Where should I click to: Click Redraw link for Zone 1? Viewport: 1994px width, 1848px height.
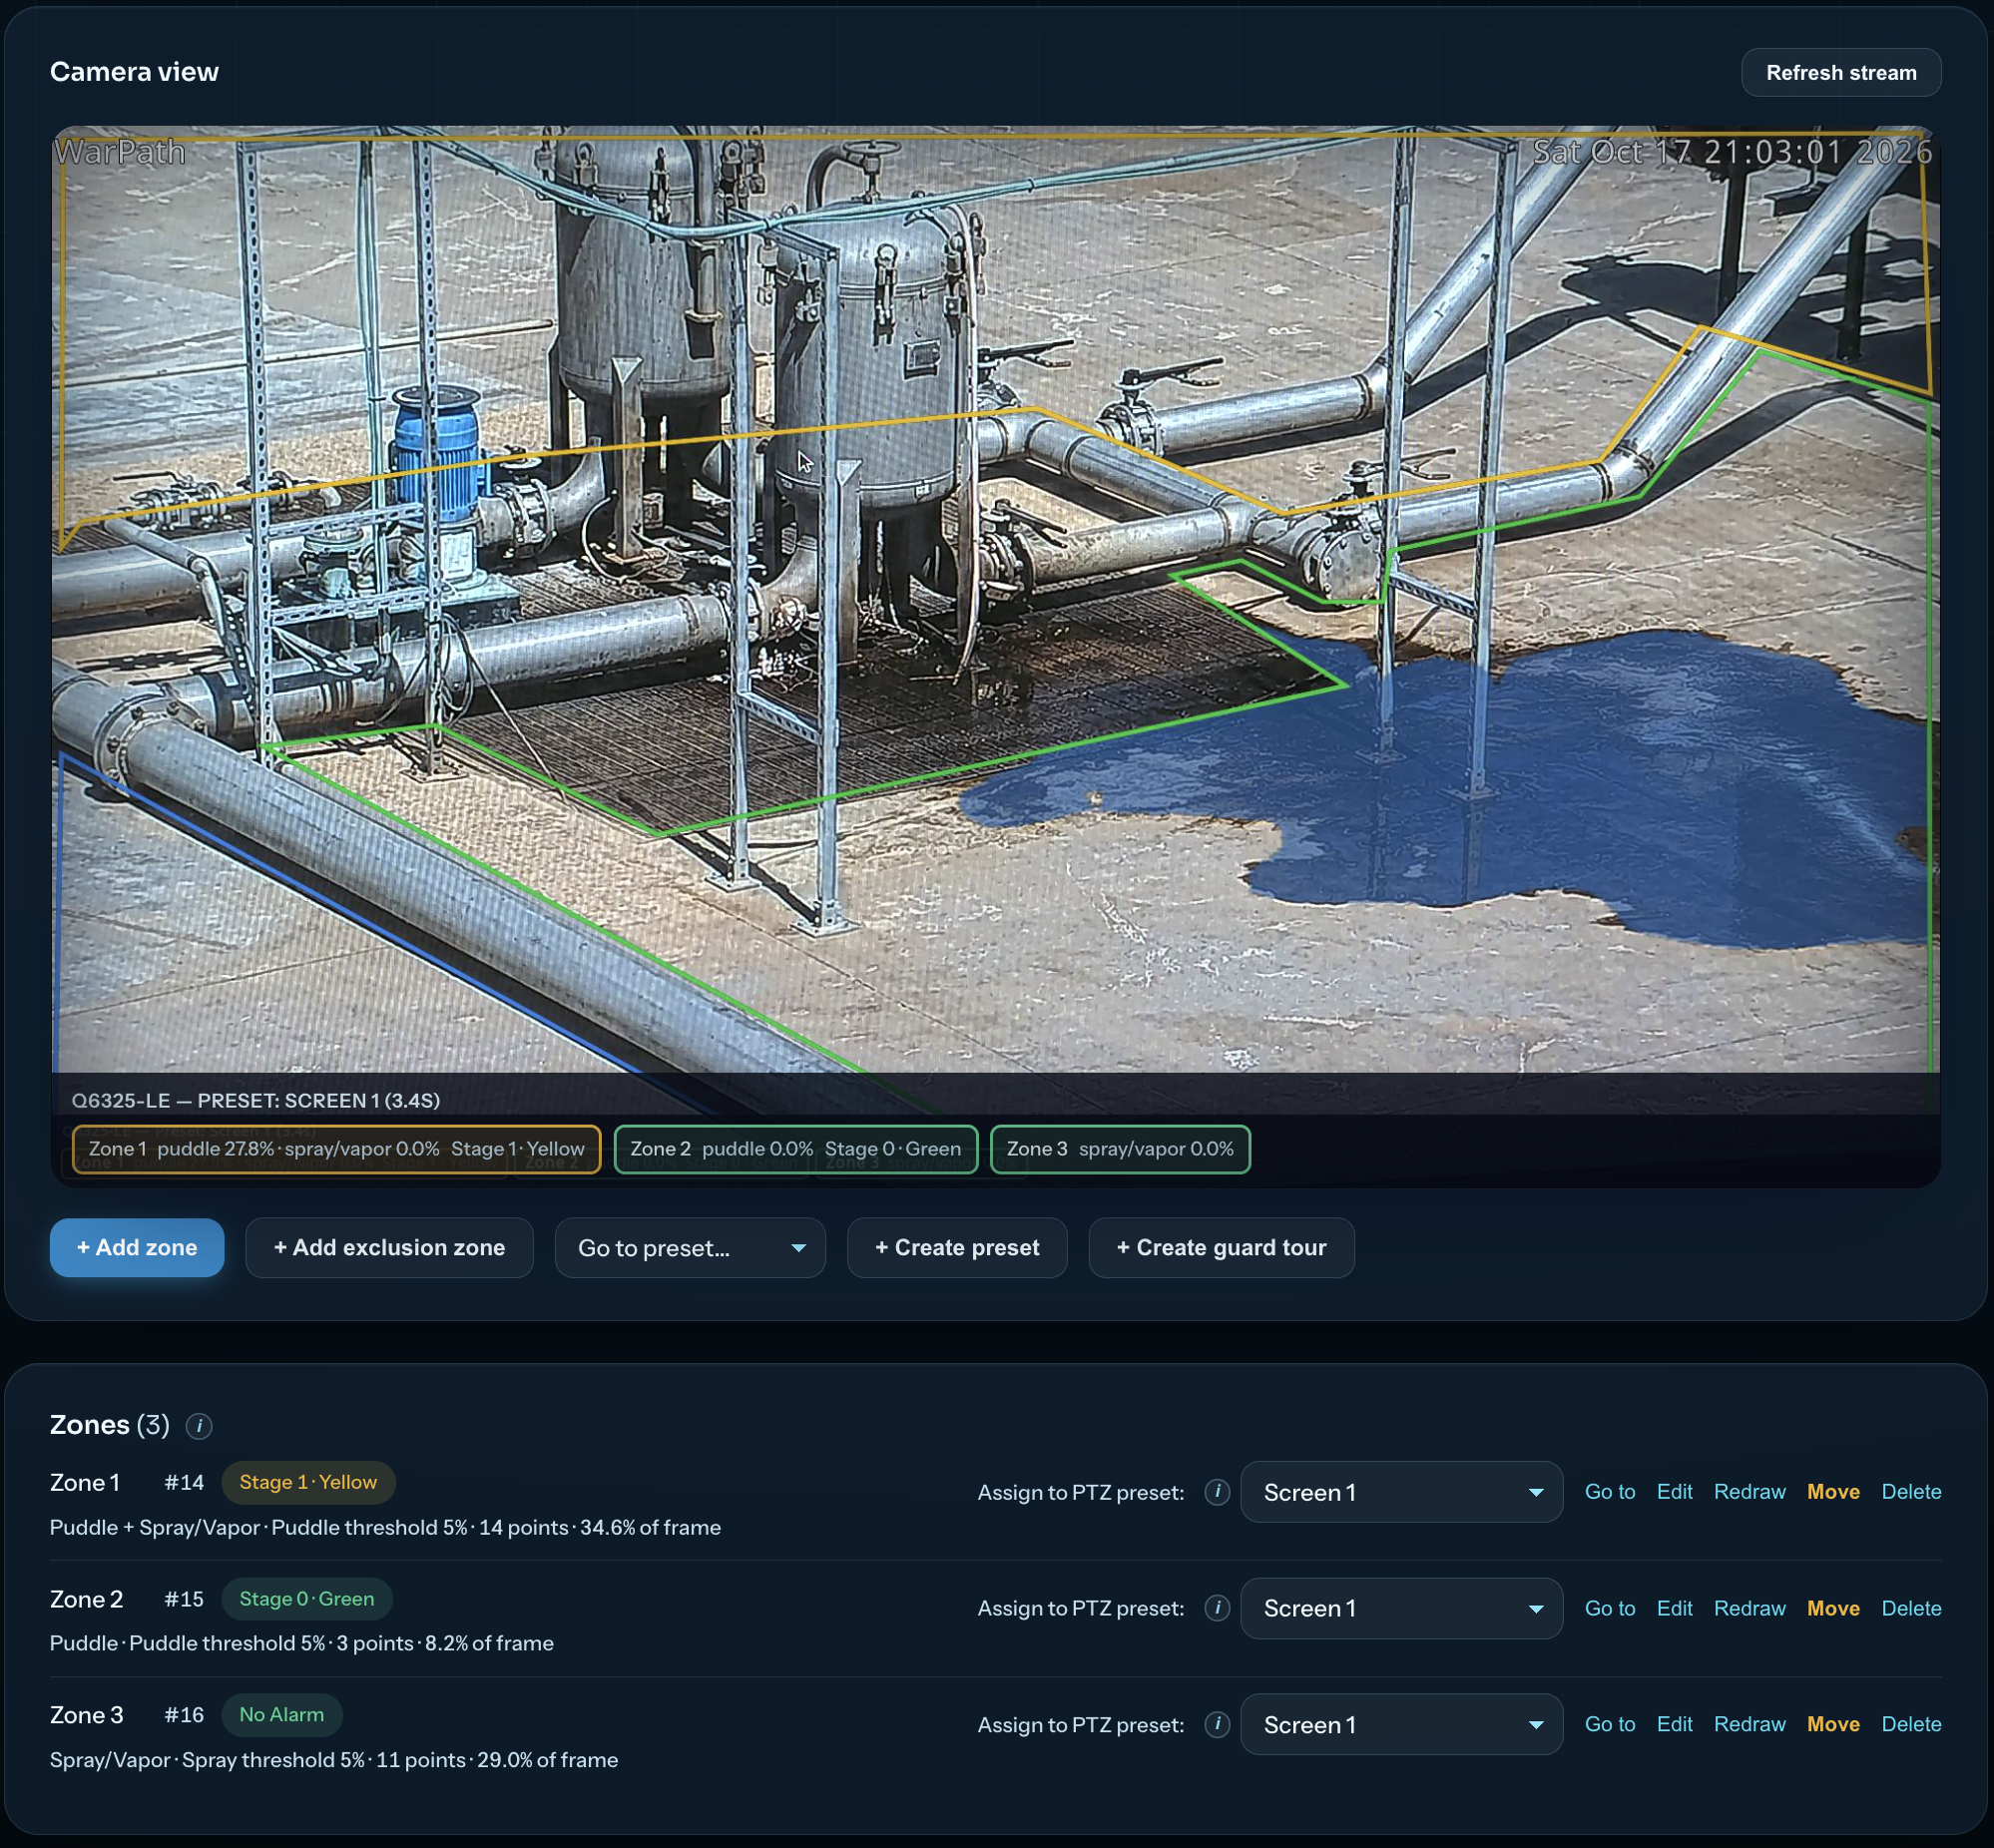point(1749,1492)
